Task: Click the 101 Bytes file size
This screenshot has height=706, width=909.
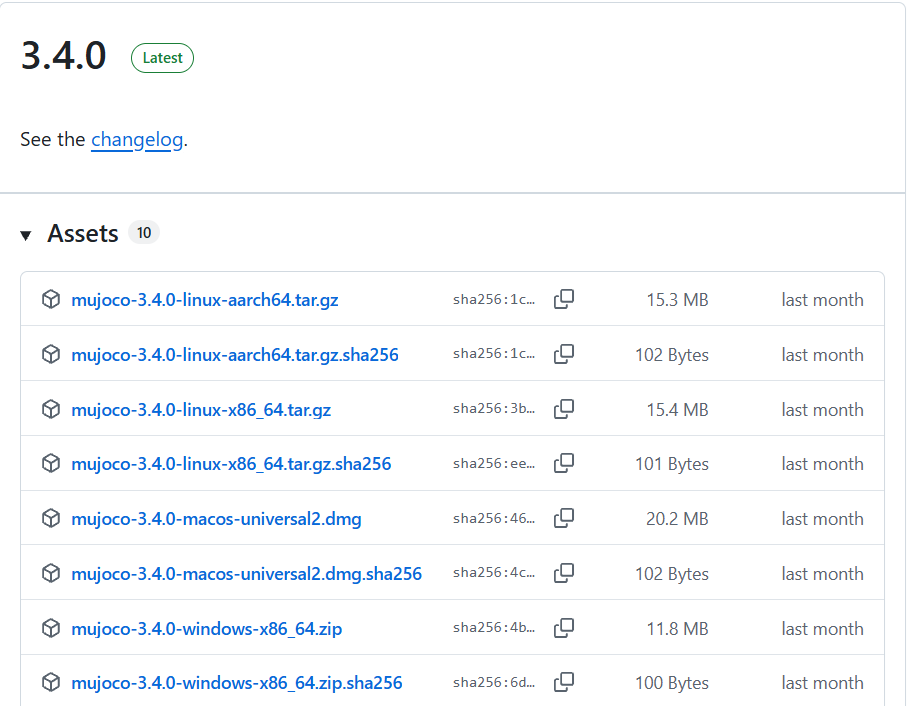Action: click(672, 464)
